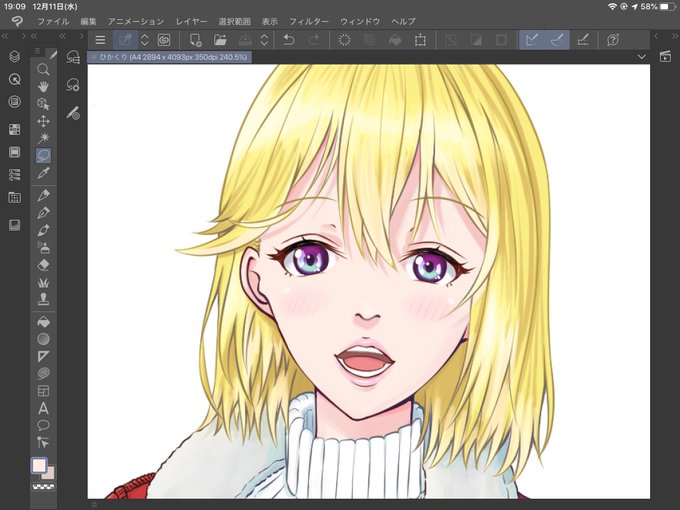
Task: Open the help question mark icon
Action: 613,40
